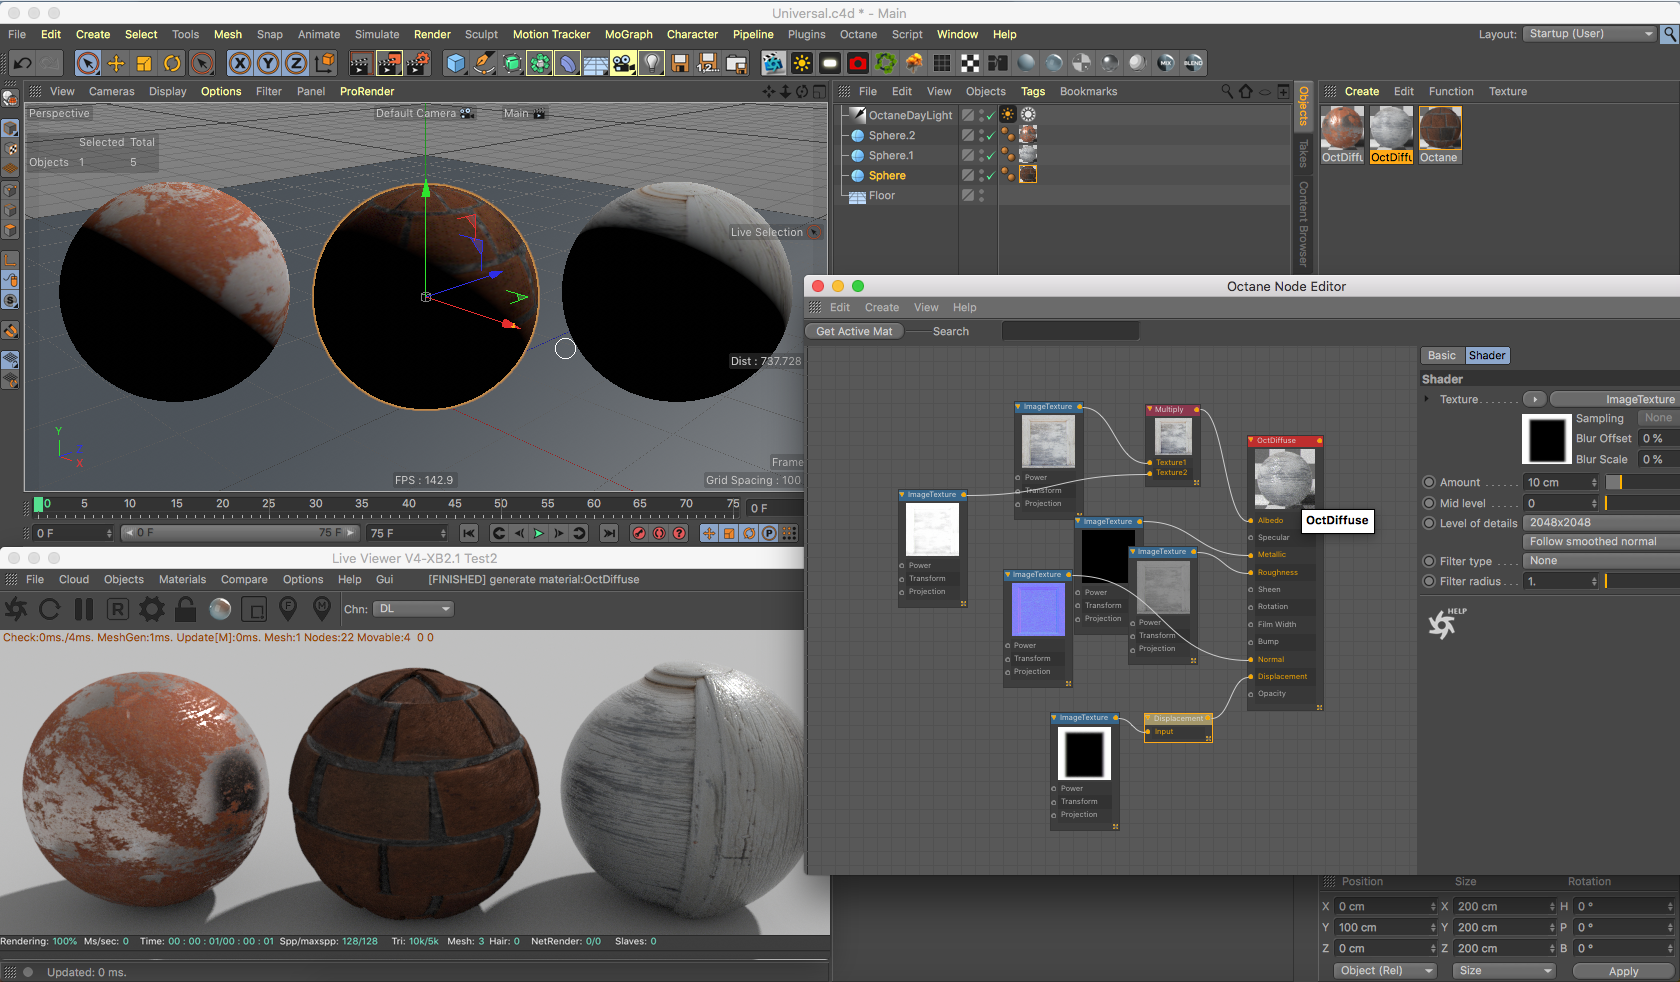Toggle the Y axis lock
1680x982 pixels.
[x=268, y=64]
